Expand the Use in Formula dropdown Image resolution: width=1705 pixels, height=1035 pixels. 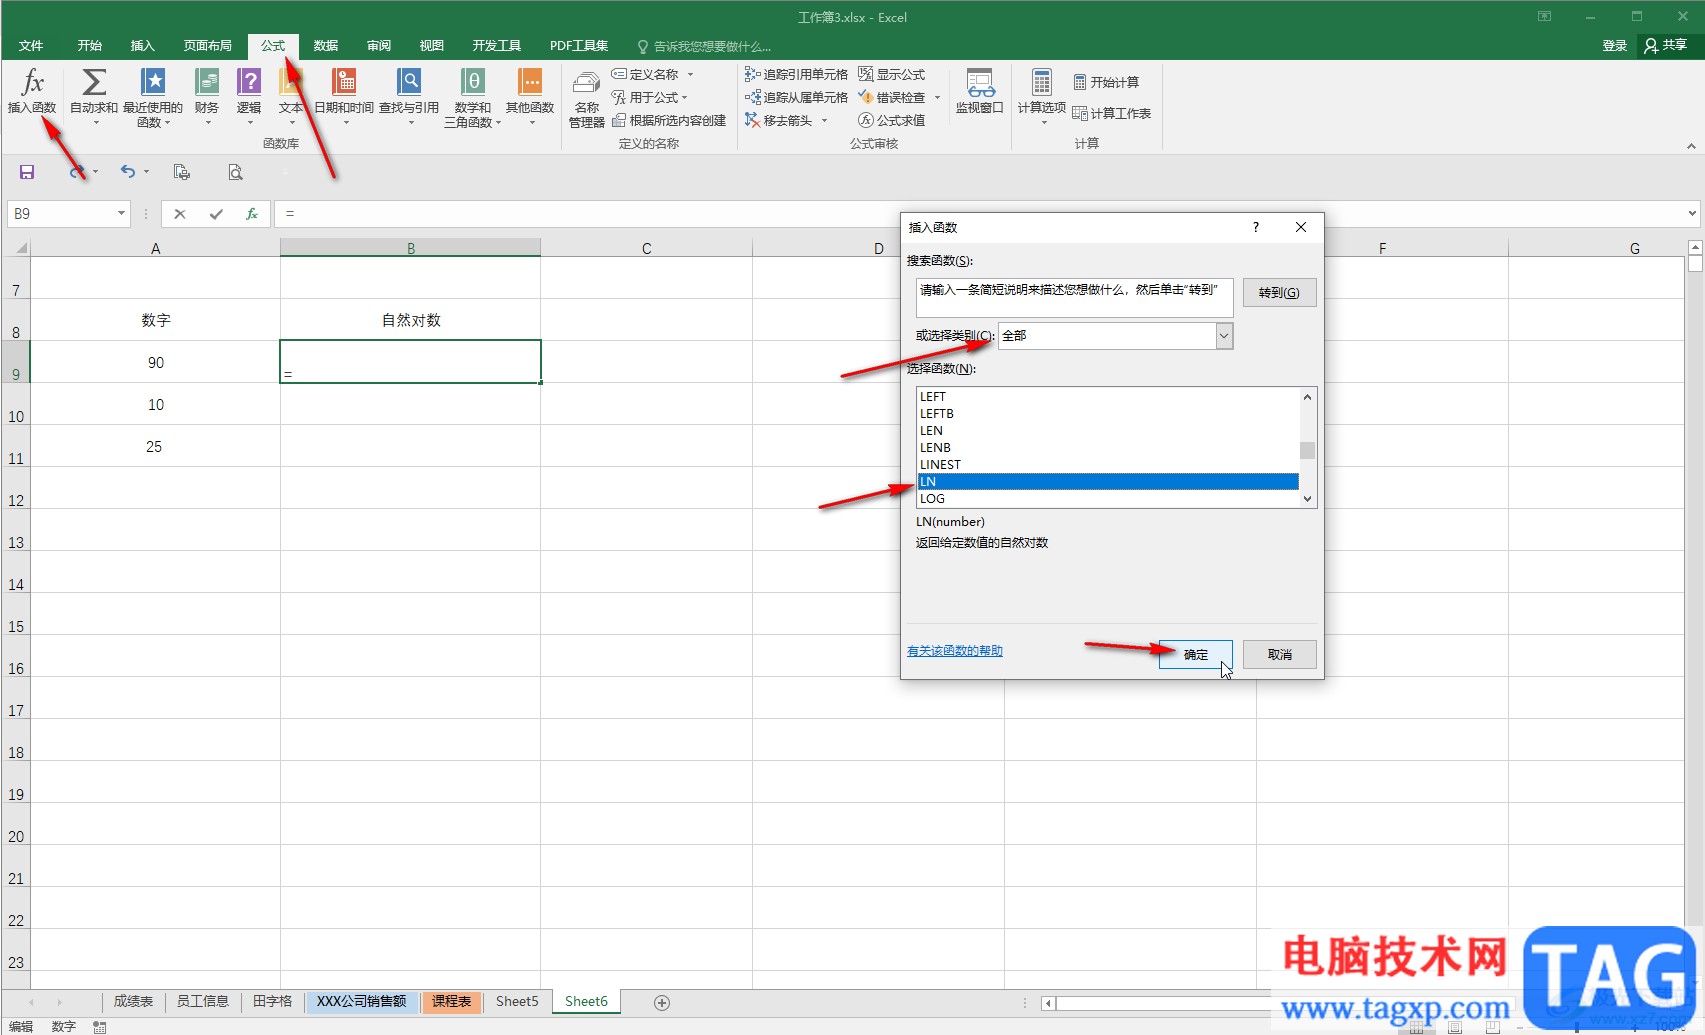pos(684,98)
